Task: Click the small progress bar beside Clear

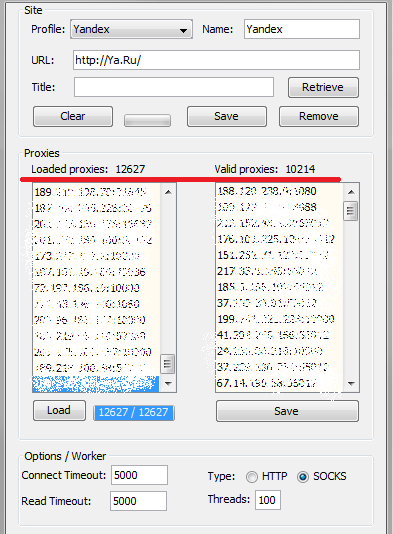Action: pyautogui.click(x=147, y=120)
